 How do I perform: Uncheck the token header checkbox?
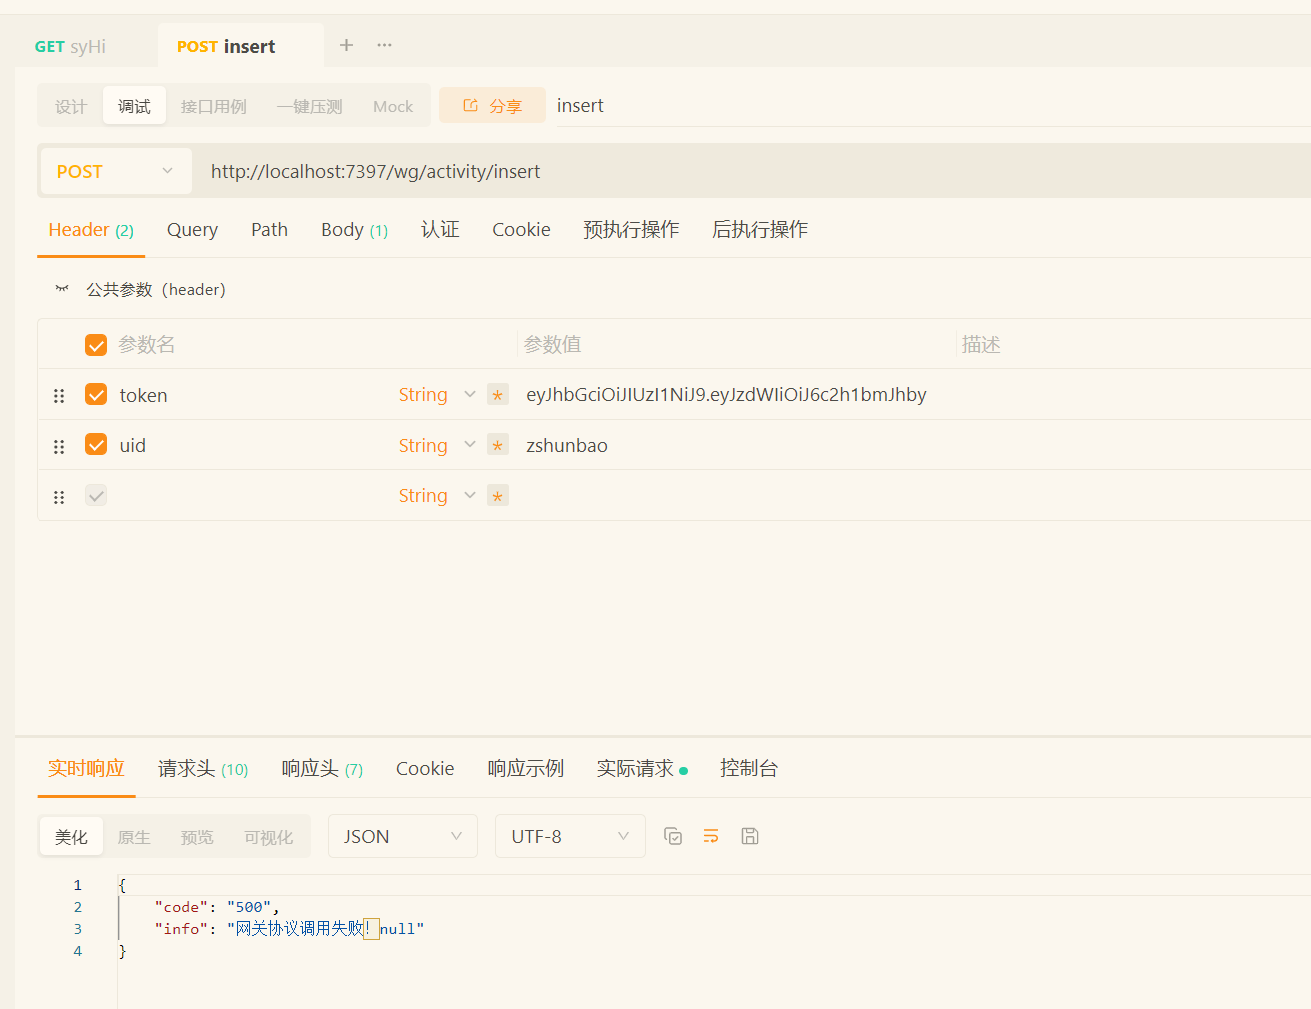[96, 395]
